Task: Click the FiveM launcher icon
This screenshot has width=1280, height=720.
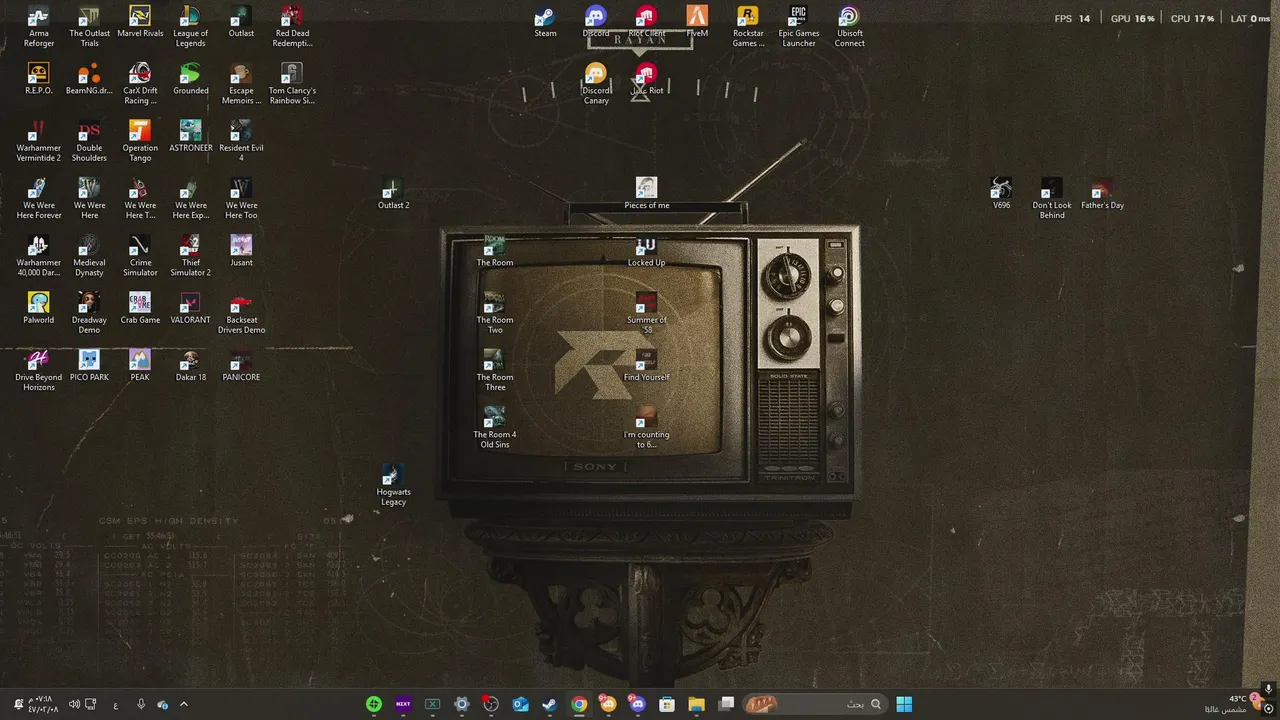Action: tap(697, 22)
